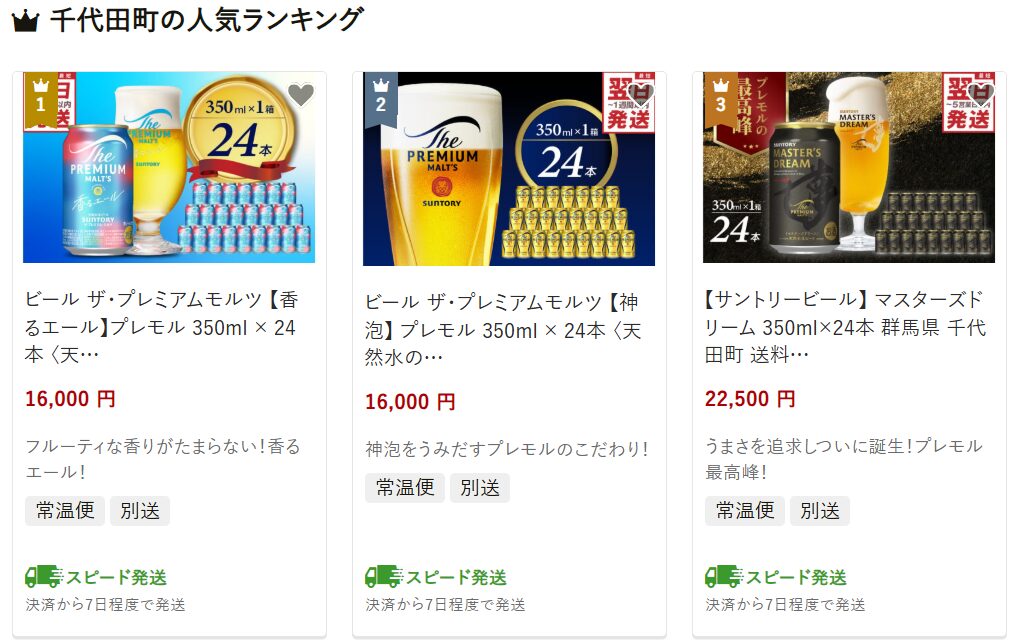Click the speed delivery truck icon on first card
This screenshot has width=1024, height=644.
click(43, 577)
